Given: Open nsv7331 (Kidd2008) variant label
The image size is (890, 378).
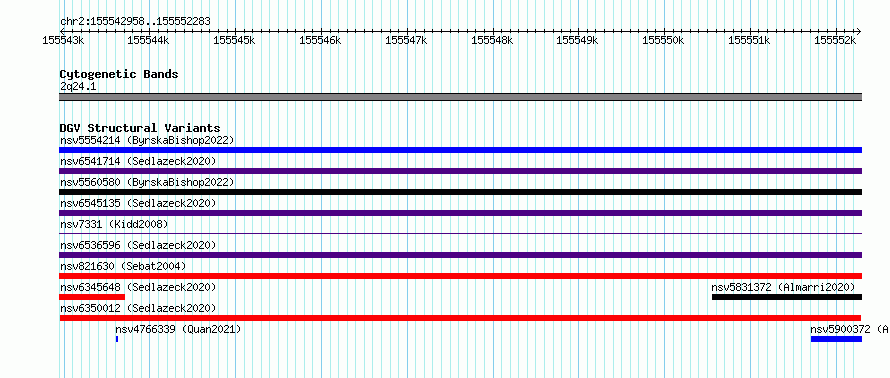Looking at the screenshot, I should pyautogui.click(x=114, y=224).
